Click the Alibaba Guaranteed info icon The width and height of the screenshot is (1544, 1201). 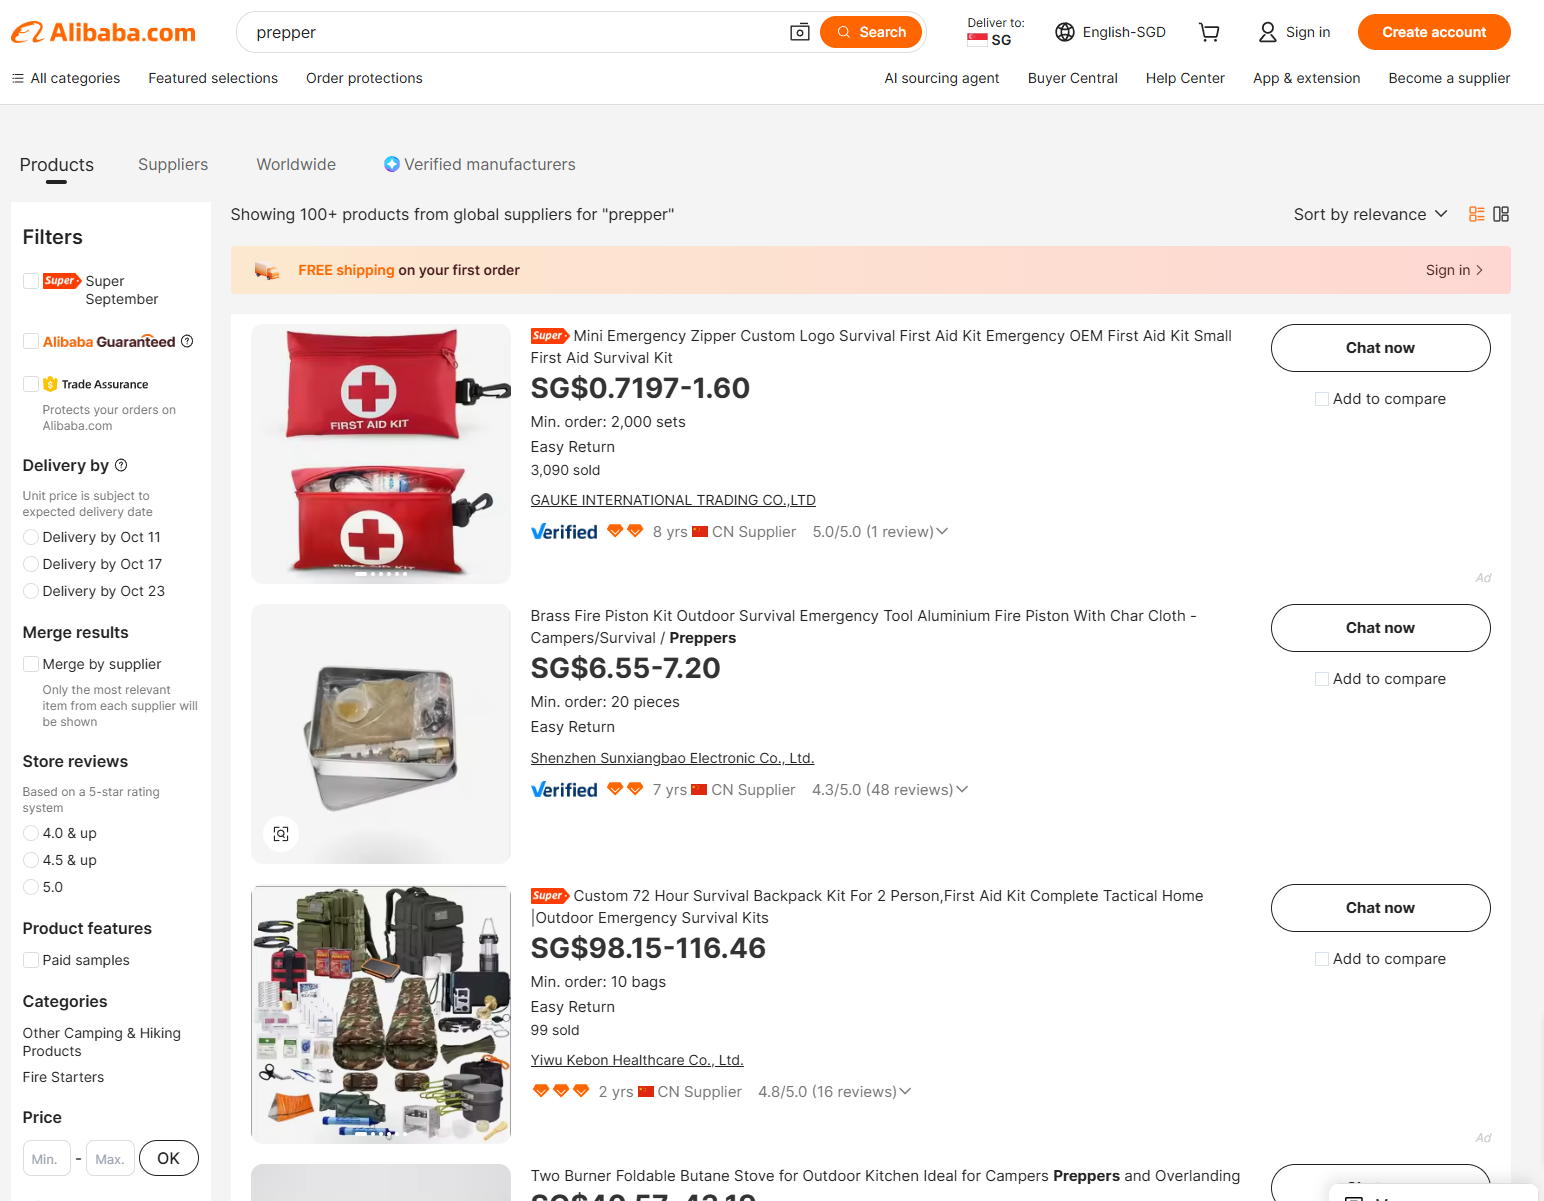(x=187, y=342)
